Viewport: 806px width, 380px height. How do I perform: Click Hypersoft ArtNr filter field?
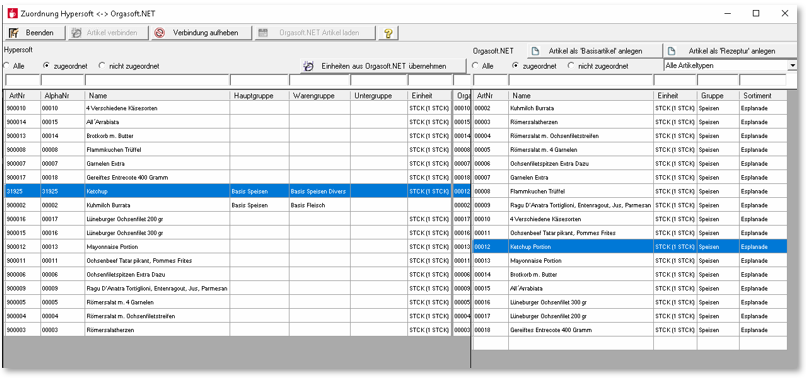point(23,80)
